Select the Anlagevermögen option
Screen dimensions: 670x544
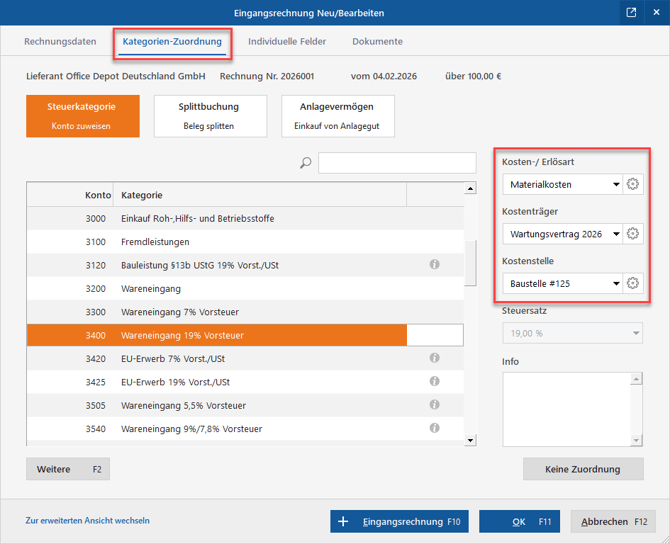click(338, 116)
